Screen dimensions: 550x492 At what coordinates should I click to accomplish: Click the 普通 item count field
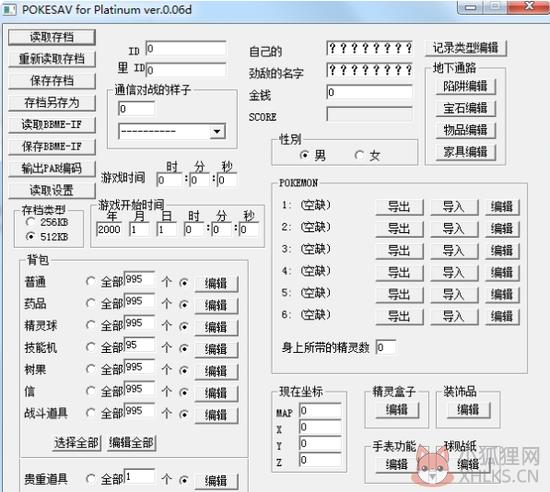[x=139, y=279]
